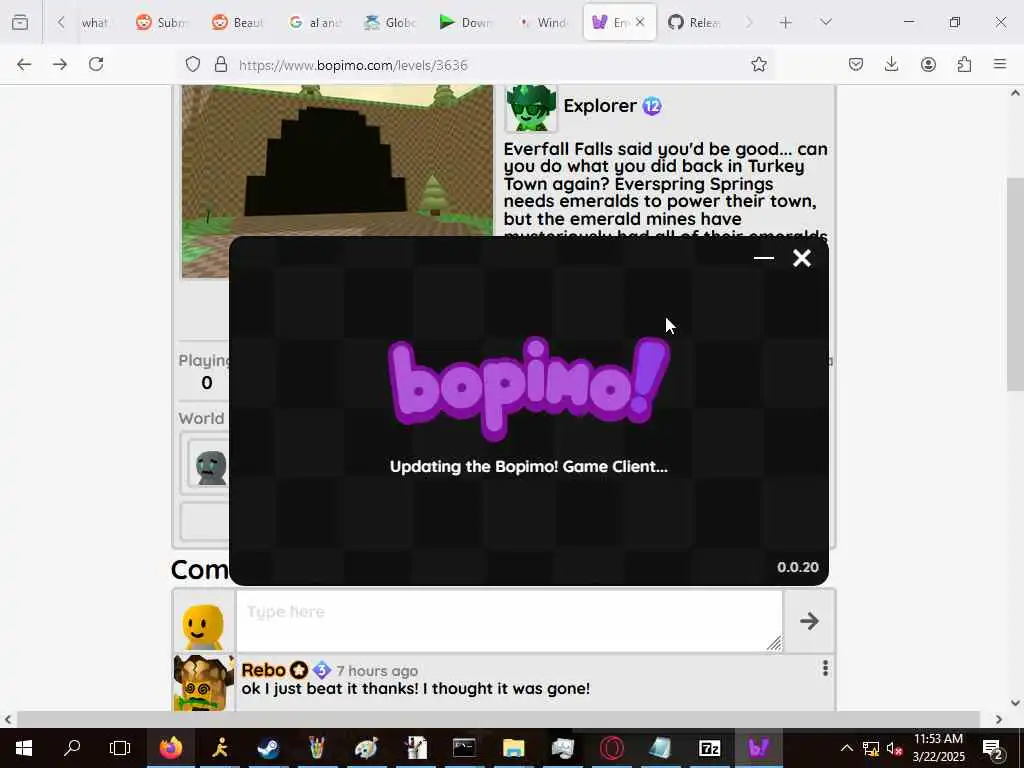Open 7-Zip from taskbar
Screen dimensions: 1024x768
[x=709, y=748]
